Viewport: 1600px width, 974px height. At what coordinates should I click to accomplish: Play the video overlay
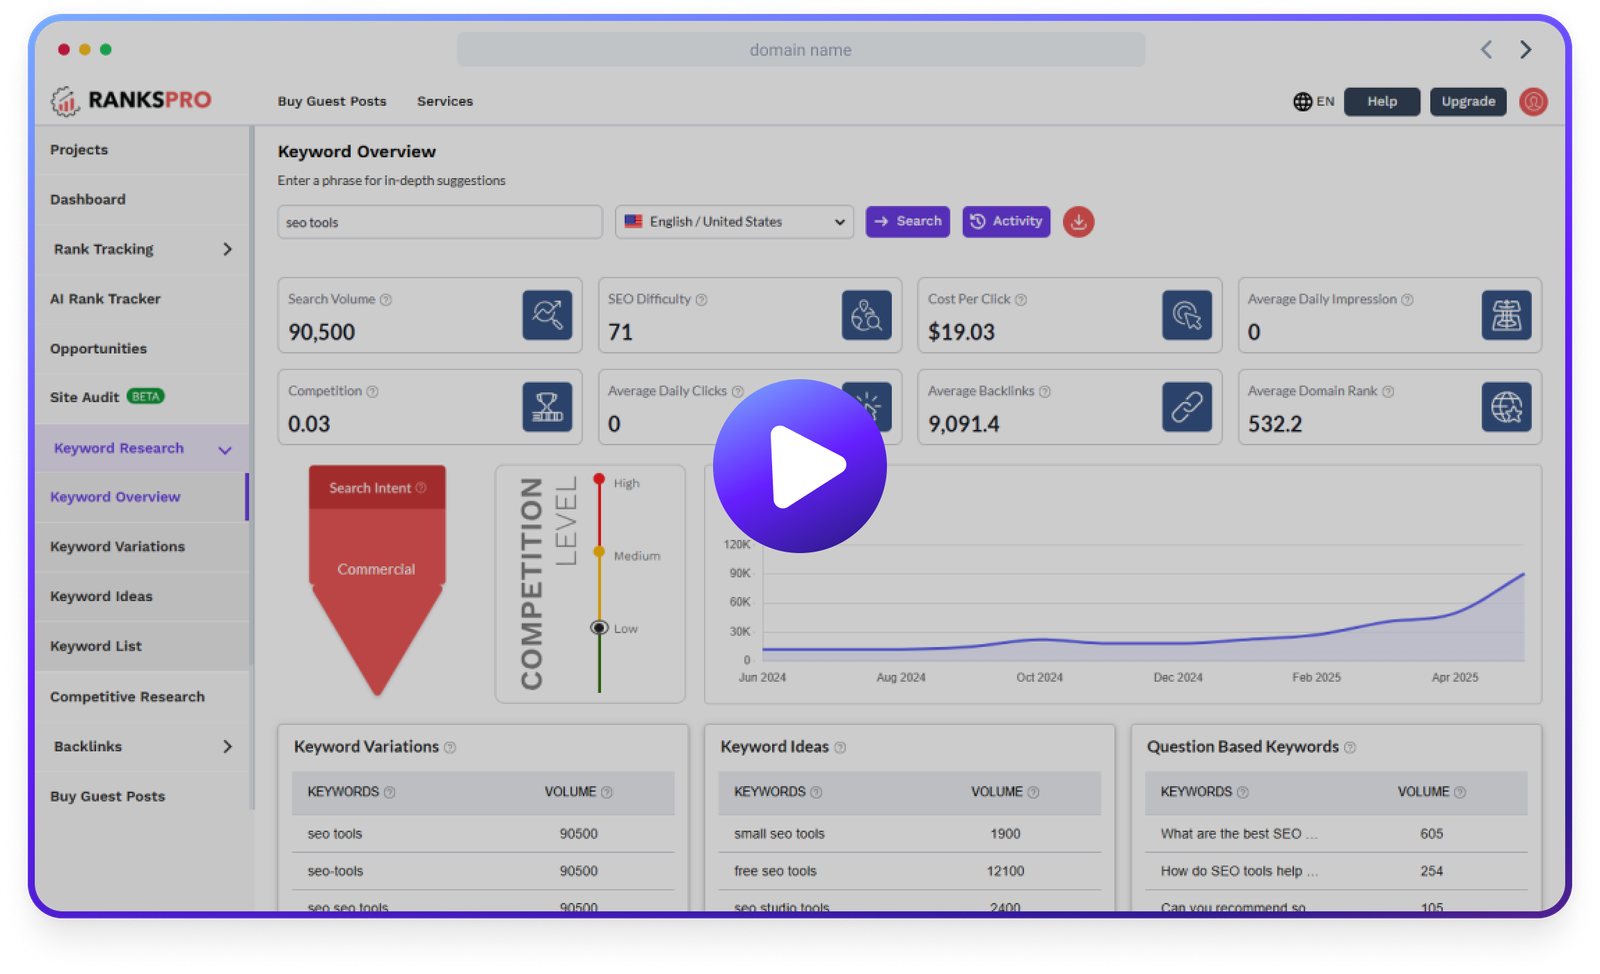click(800, 466)
